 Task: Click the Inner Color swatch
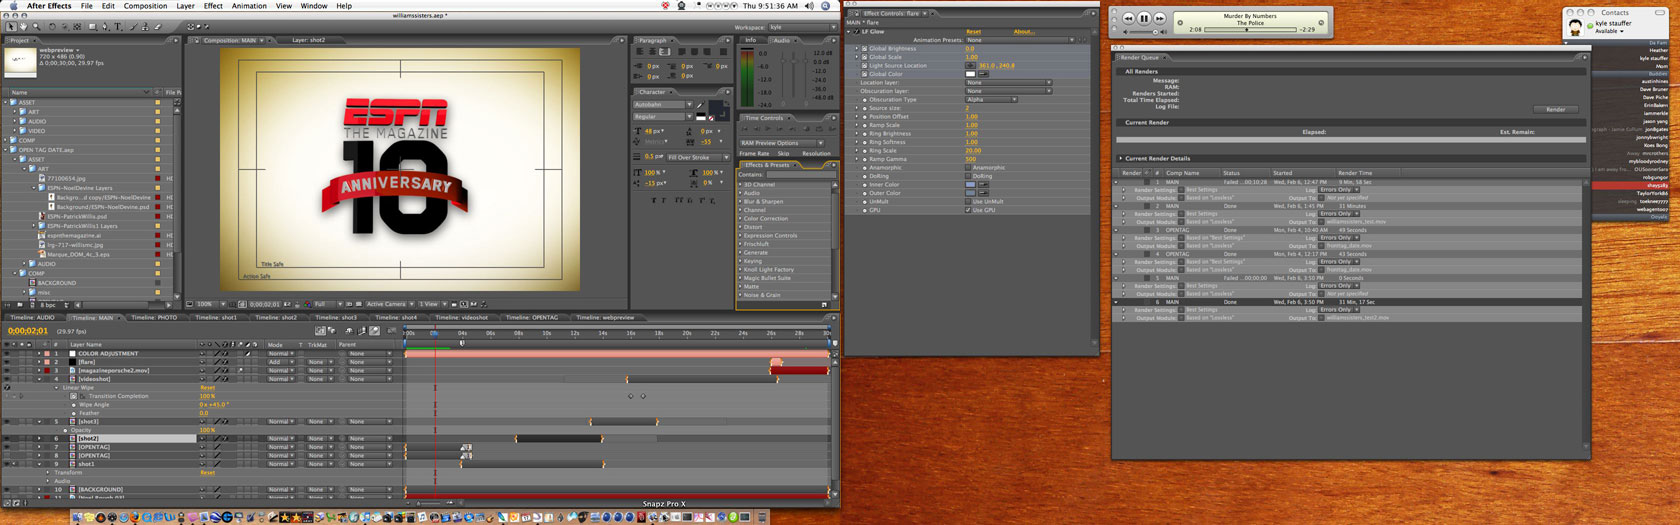[x=970, y=185]
